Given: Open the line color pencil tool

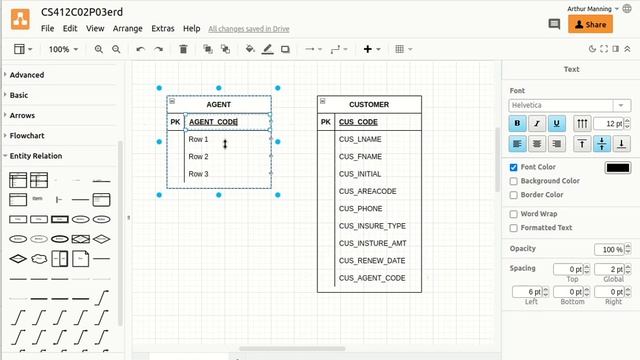Looking at the screenshot, I should coord(267,49).
